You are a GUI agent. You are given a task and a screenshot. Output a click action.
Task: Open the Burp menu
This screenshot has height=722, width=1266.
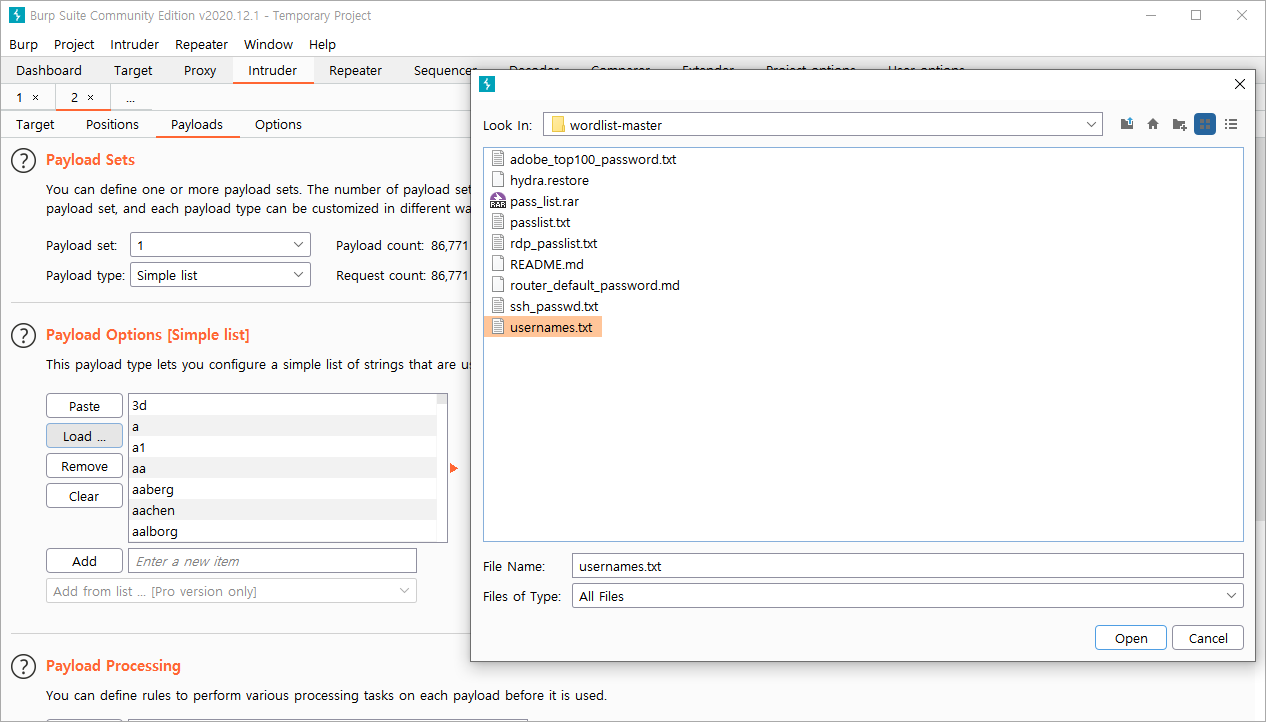point(23,45)
